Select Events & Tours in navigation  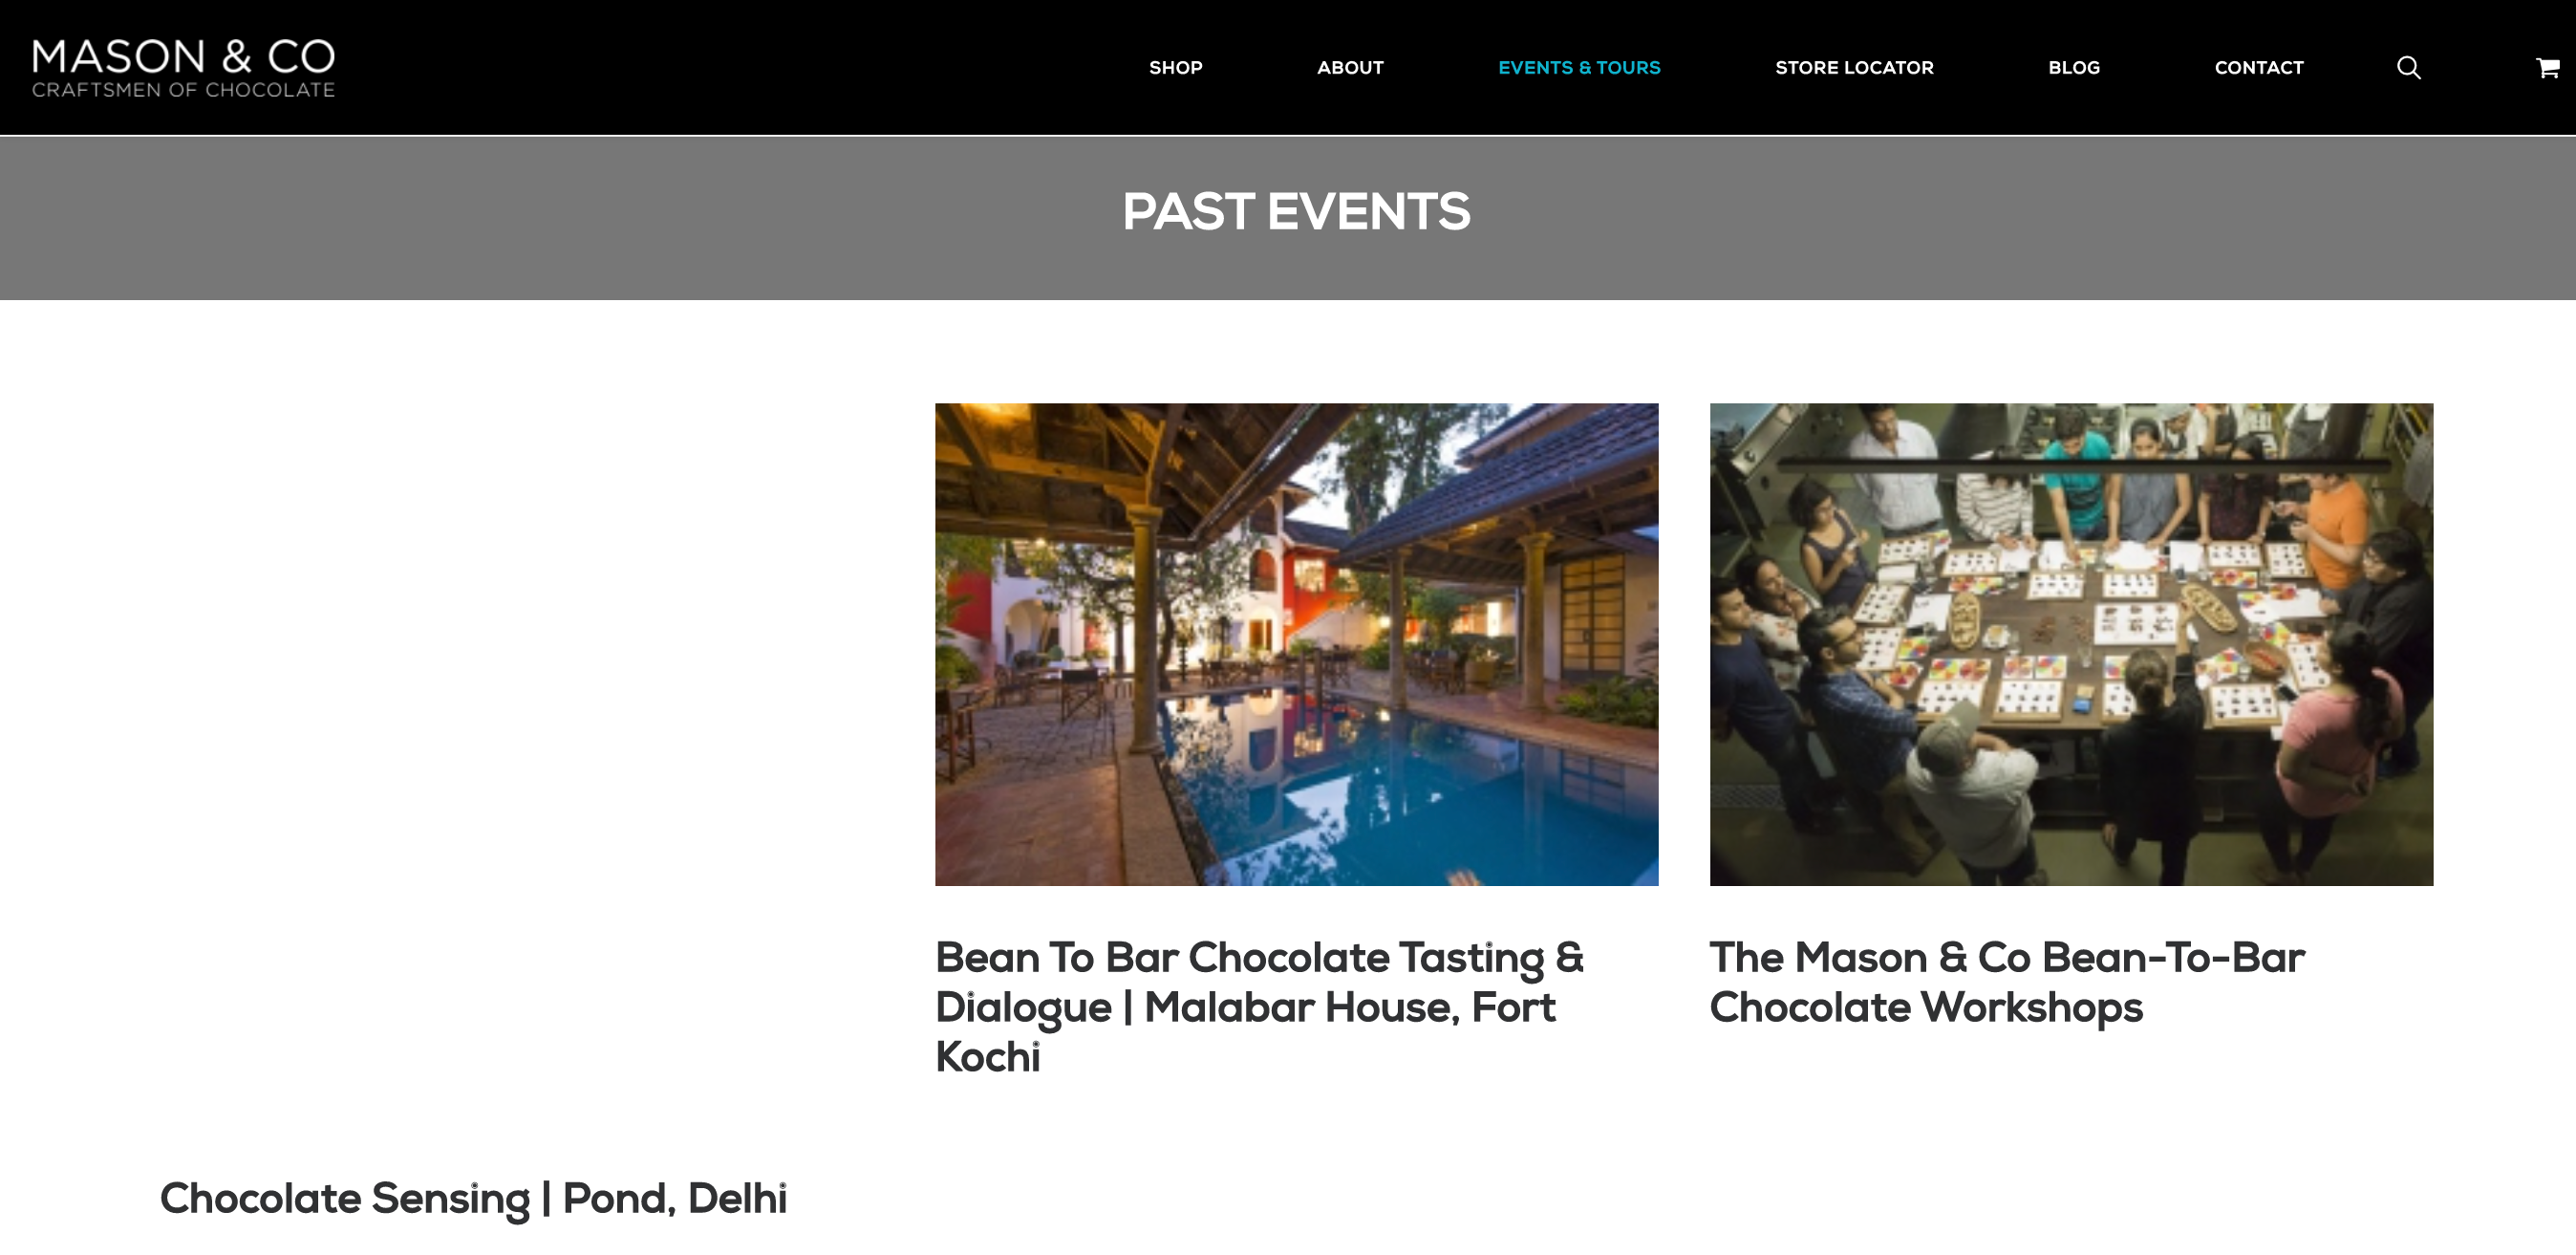coord(1578,68)
